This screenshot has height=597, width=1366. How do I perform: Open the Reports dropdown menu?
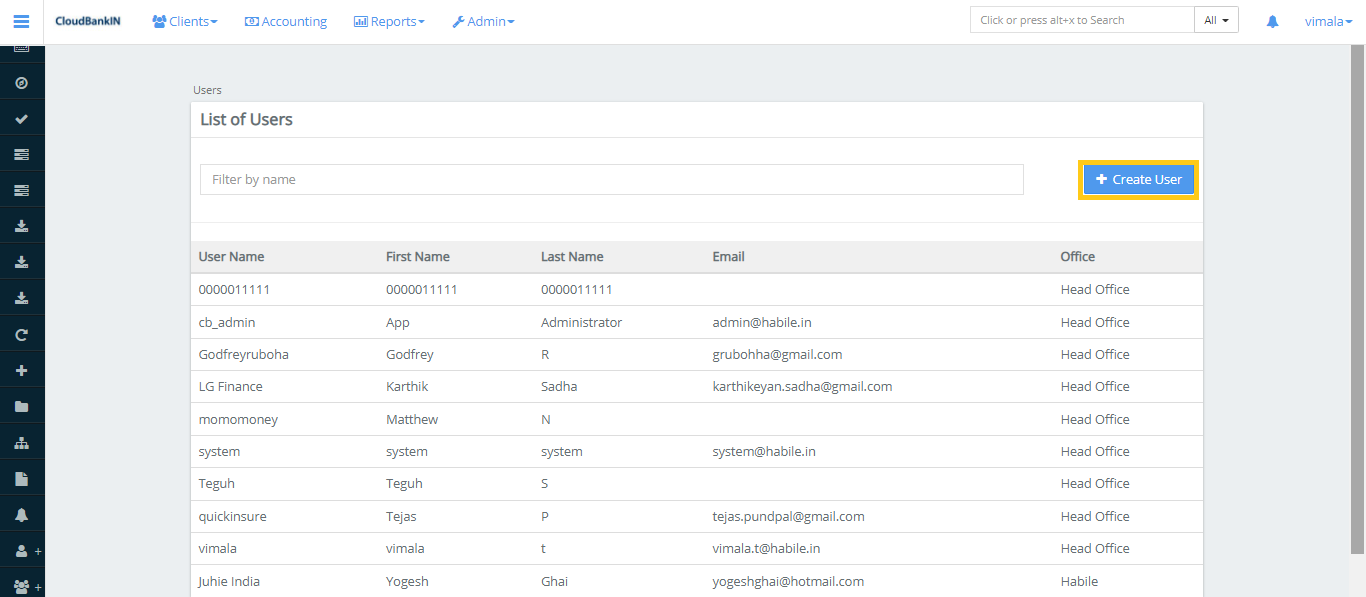pos(389,21)
